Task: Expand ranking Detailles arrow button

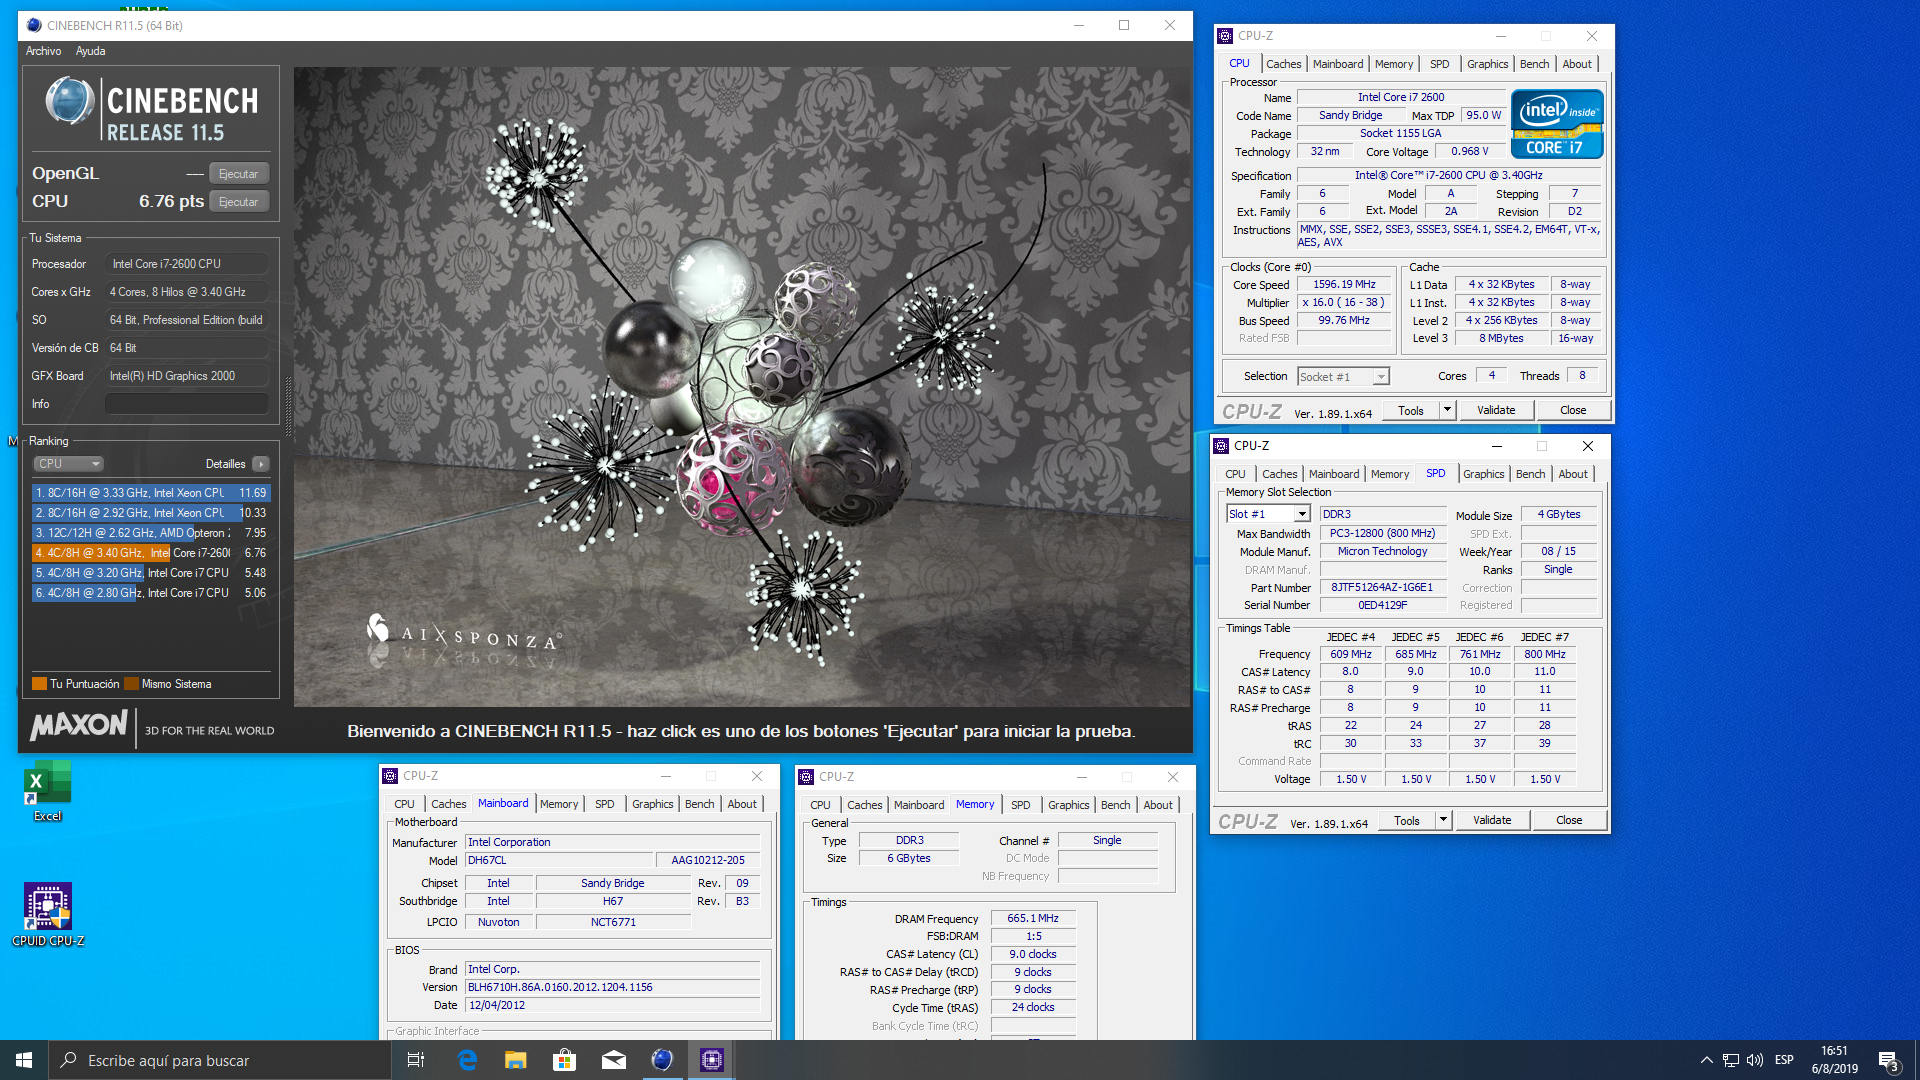Action: pyautogui.click(x=261, y=464)
